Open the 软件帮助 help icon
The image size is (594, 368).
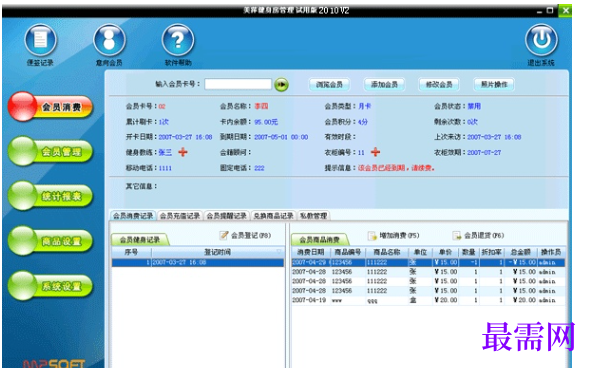[178, 40]
